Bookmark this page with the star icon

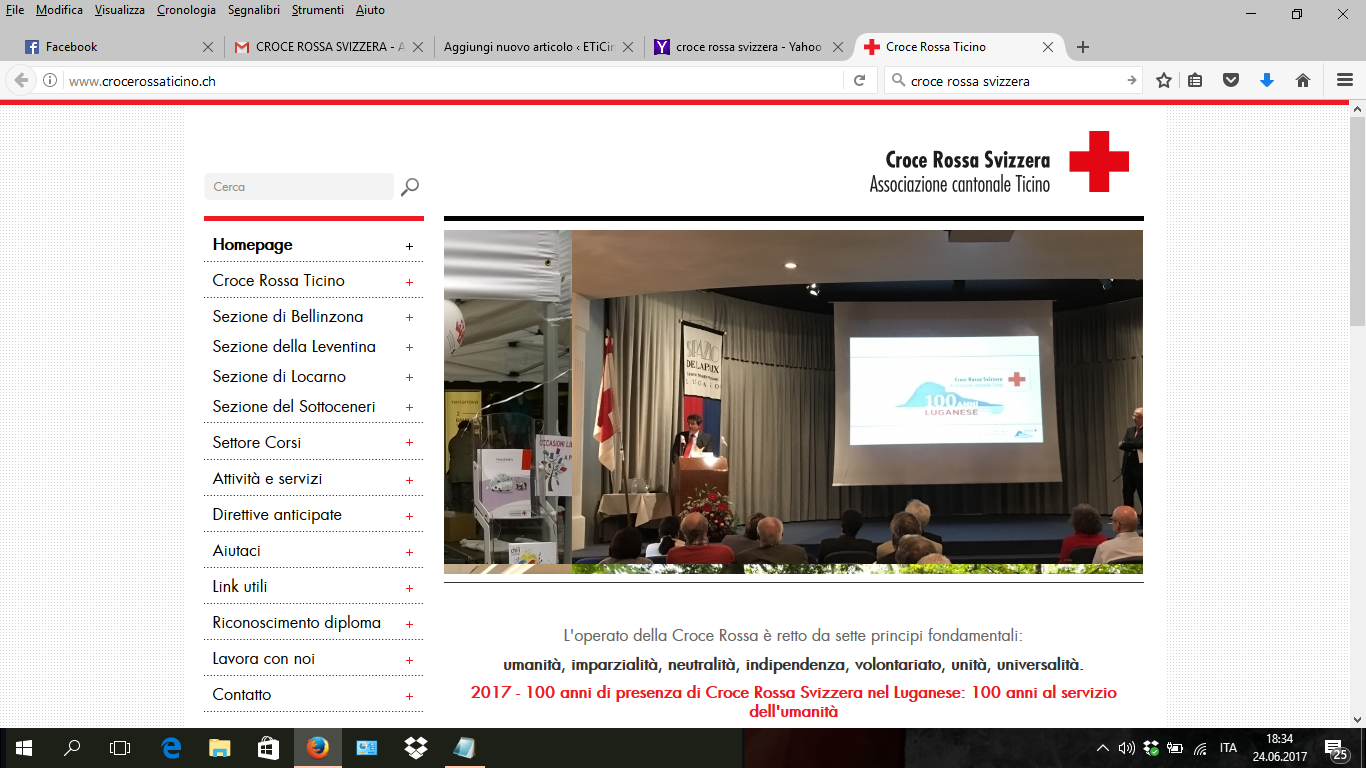1164,81
